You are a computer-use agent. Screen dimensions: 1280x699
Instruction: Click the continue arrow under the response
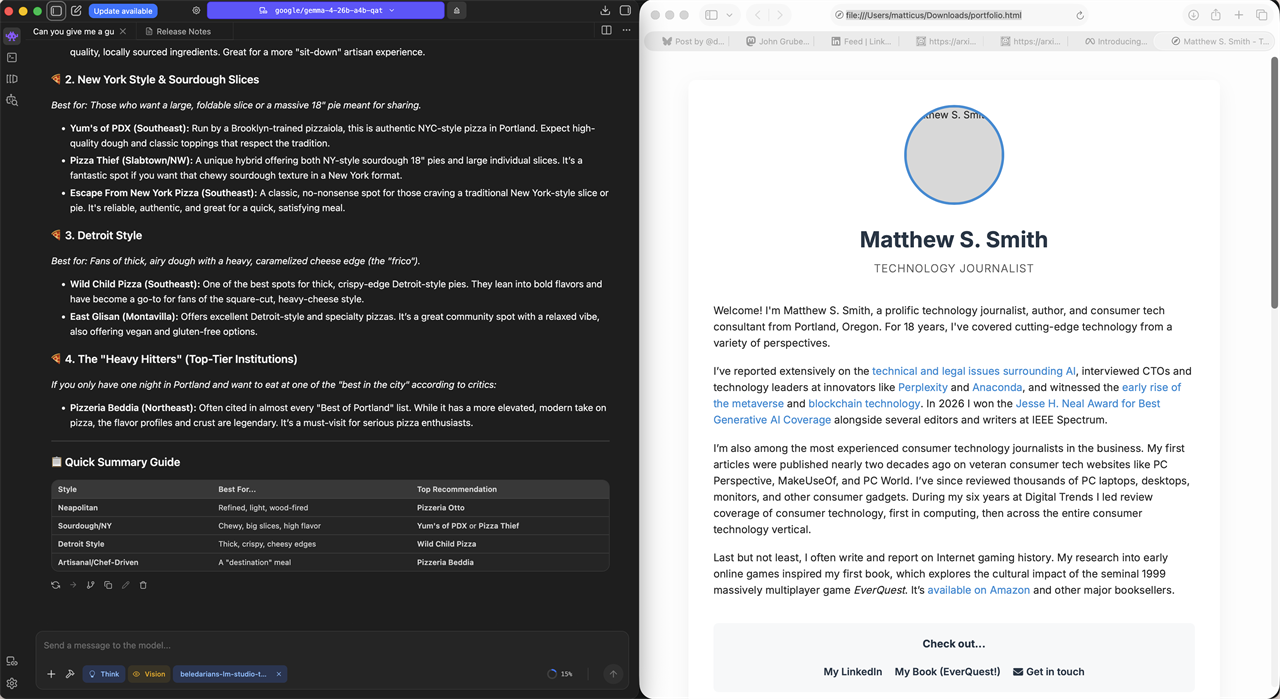click(x=73, y=585)
